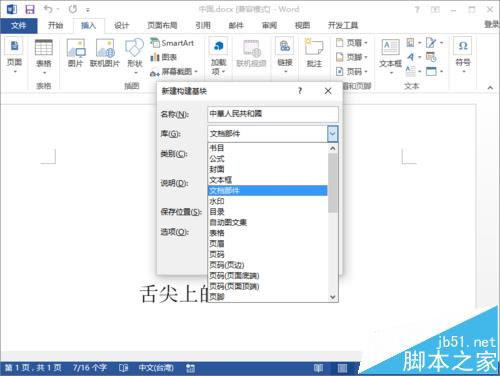Choose 自动图文集 in the gallery list
This screenshot has width=500, height=376.
pos(268,222)
